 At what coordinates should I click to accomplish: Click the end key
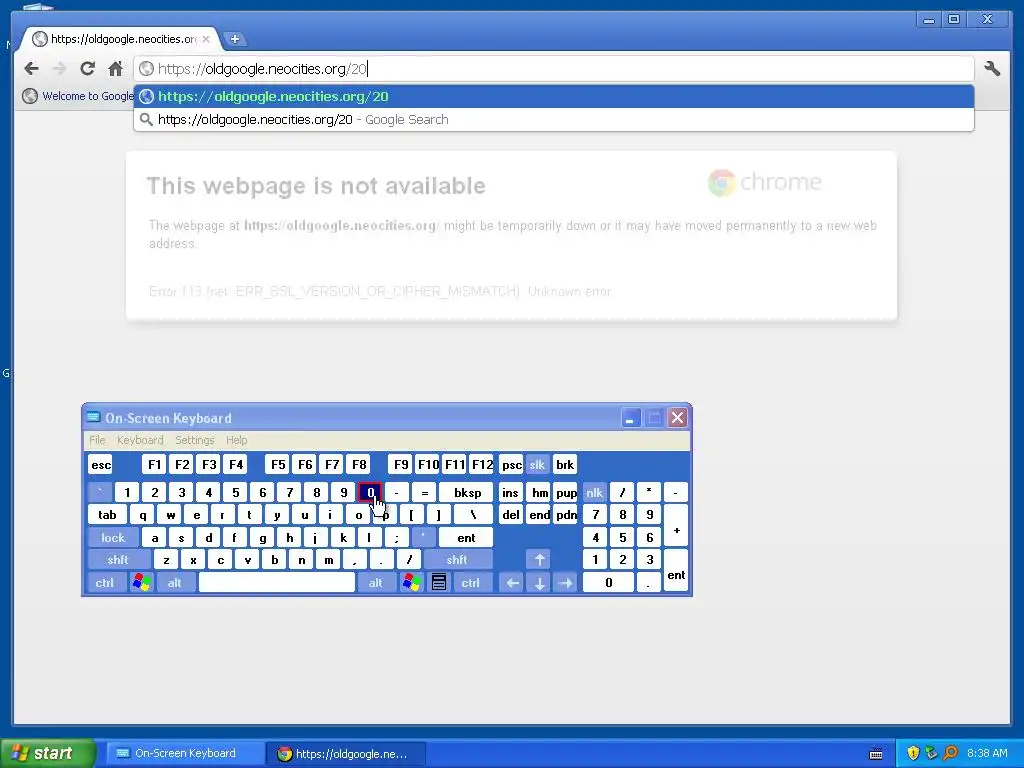pyautogui.click(x=539, y=515)
